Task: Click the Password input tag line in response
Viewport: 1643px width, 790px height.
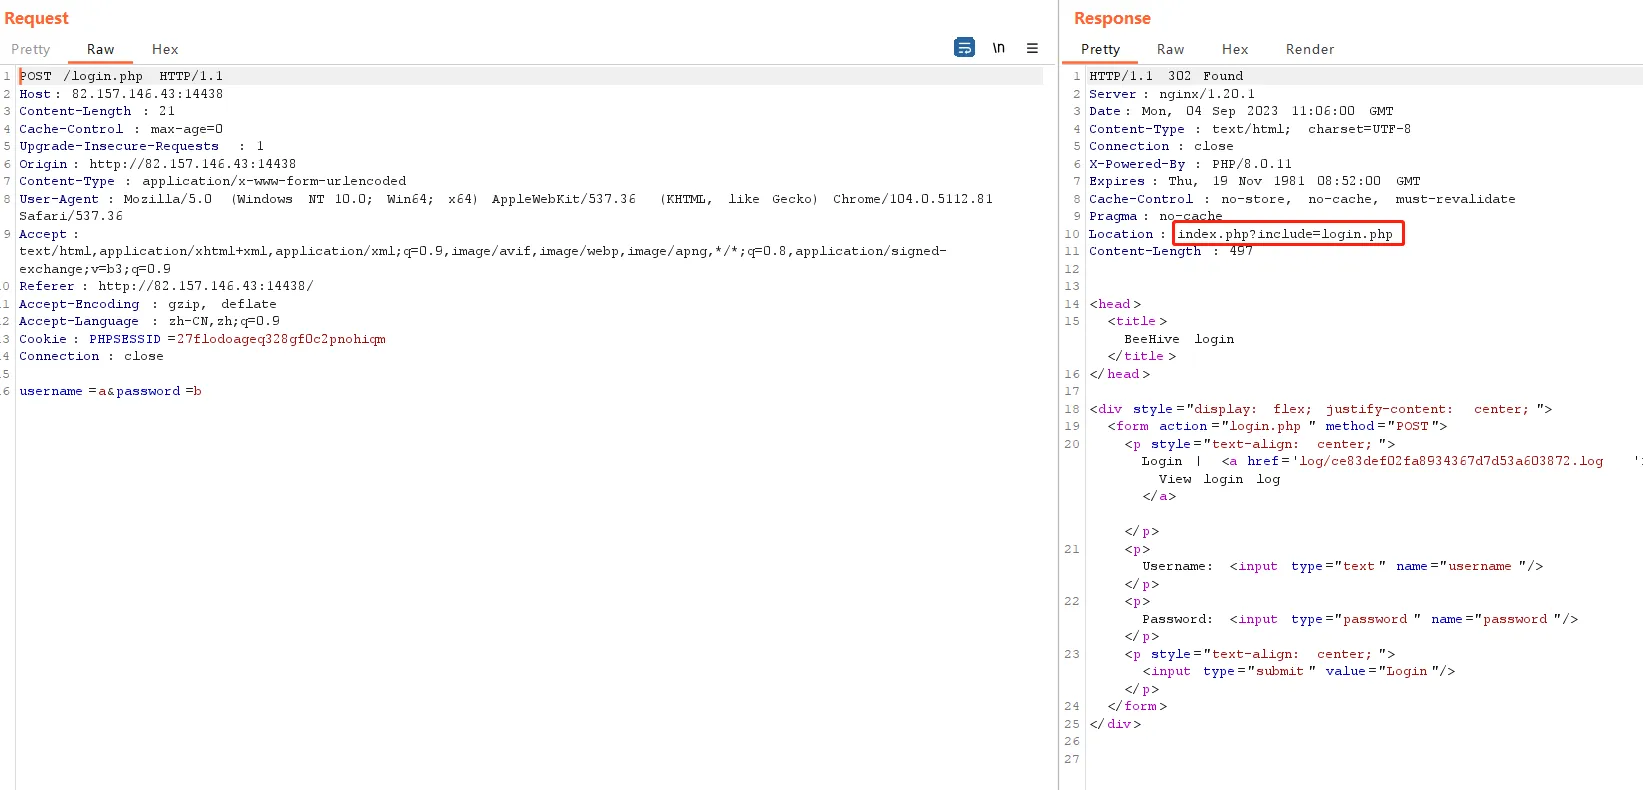Action: (1360, 619)
